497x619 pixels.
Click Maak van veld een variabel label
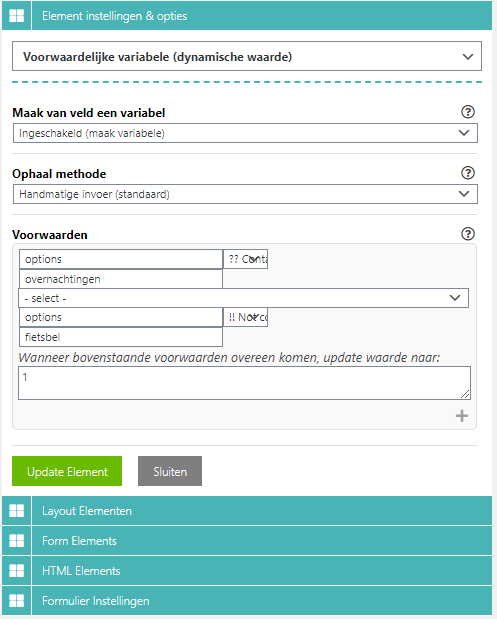click(88, 113)
